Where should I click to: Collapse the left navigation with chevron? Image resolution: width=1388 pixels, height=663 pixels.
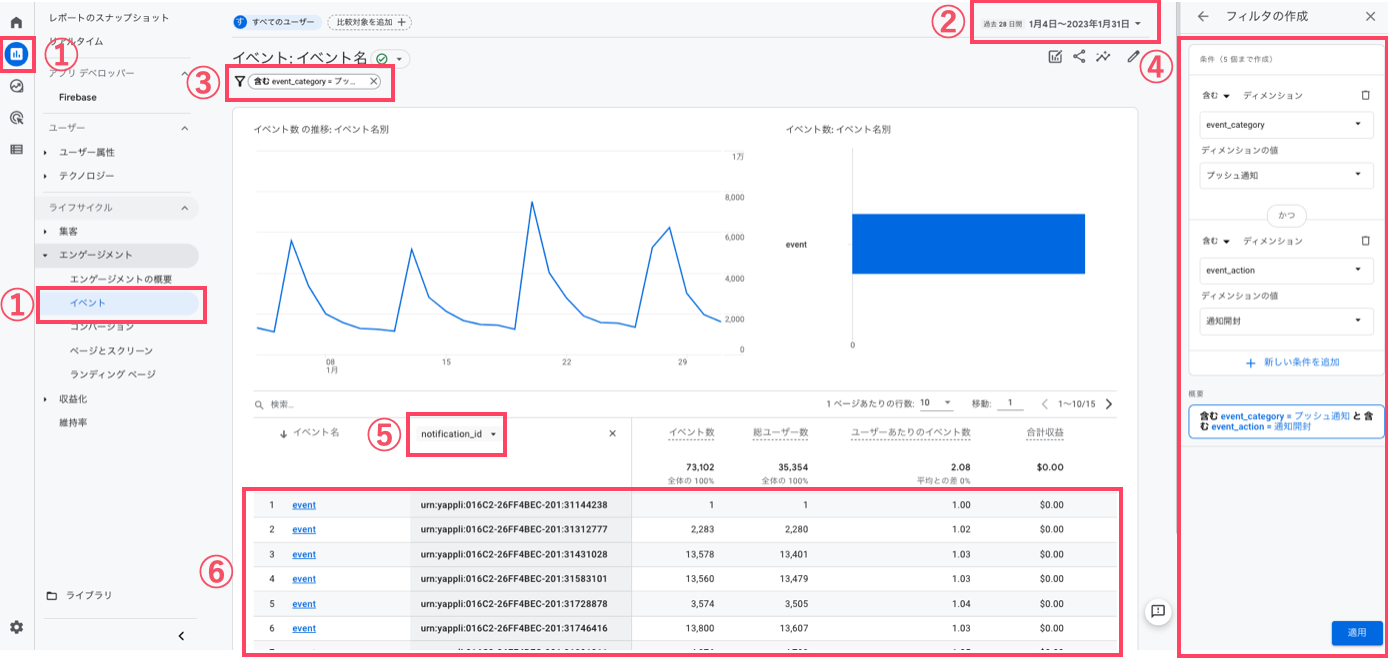[181, 636]
